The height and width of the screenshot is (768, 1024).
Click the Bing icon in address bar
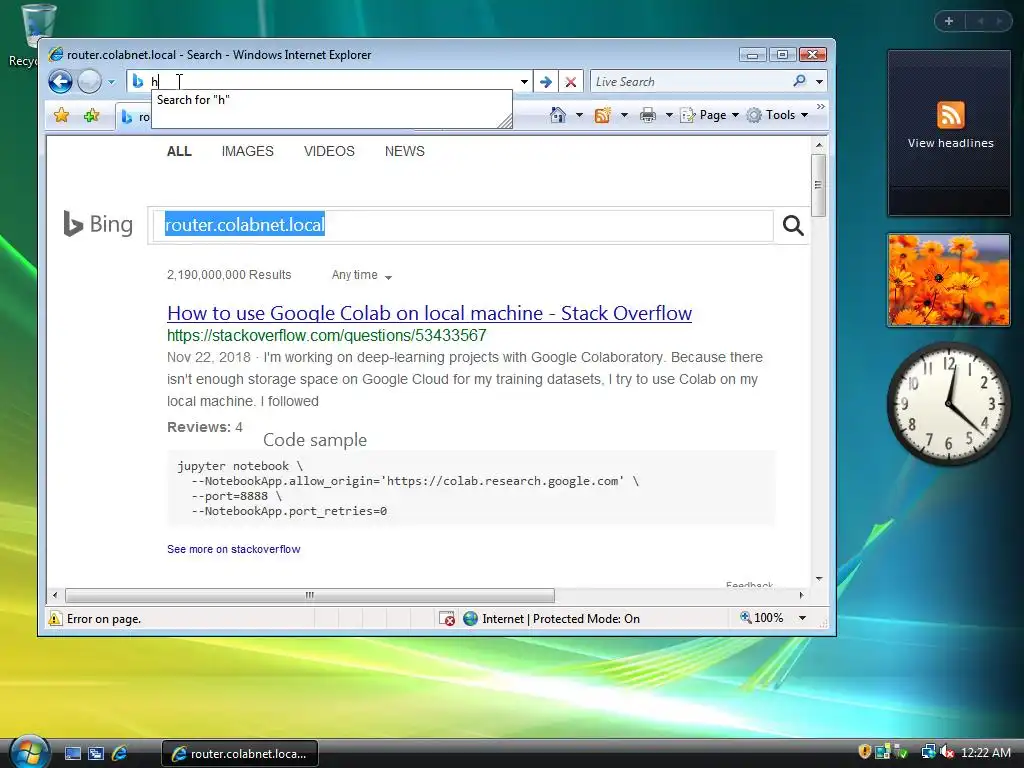tap(138, 82)
